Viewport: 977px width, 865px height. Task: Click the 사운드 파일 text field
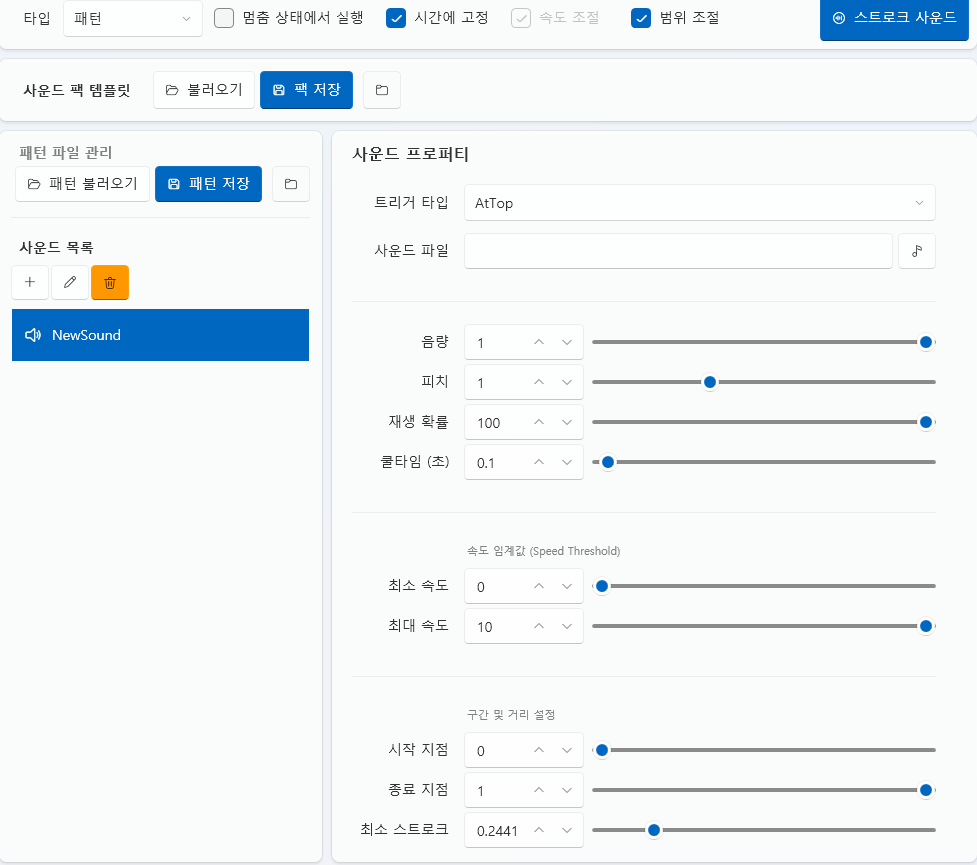[x=677, y=252]
